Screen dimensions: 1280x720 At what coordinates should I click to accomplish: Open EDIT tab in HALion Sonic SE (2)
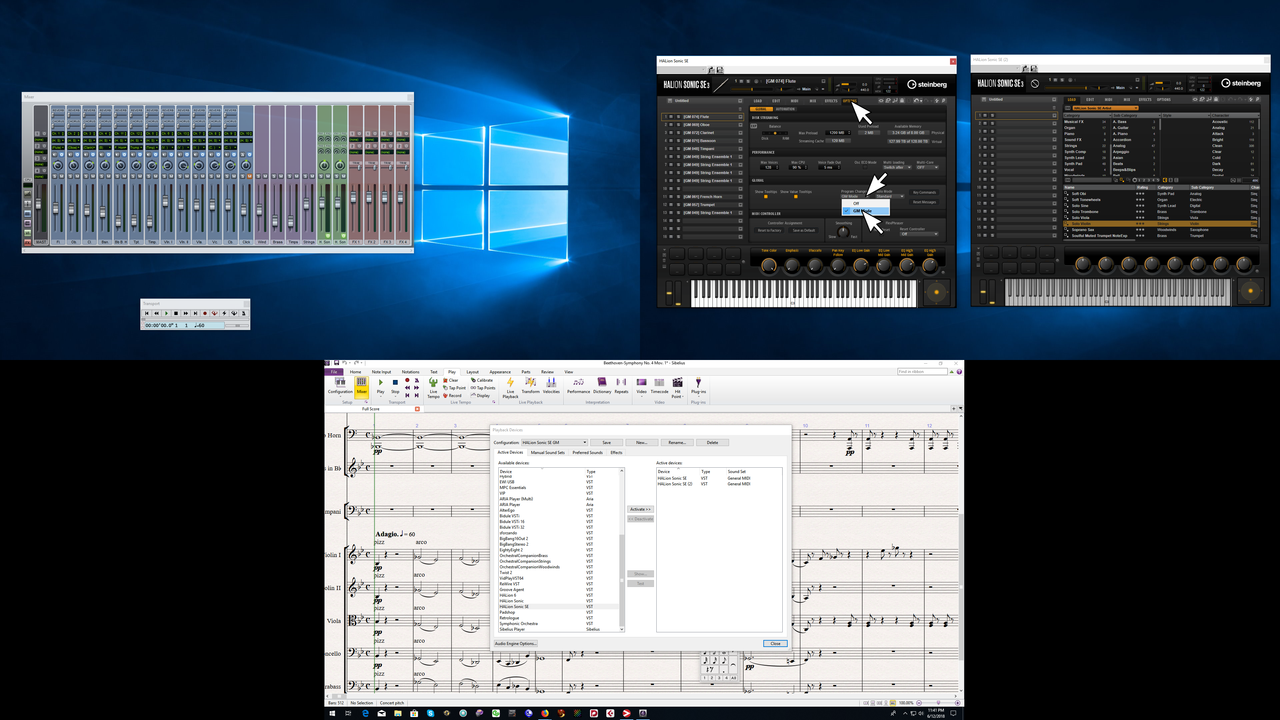pyautogui.click(x=1090, y=100)
